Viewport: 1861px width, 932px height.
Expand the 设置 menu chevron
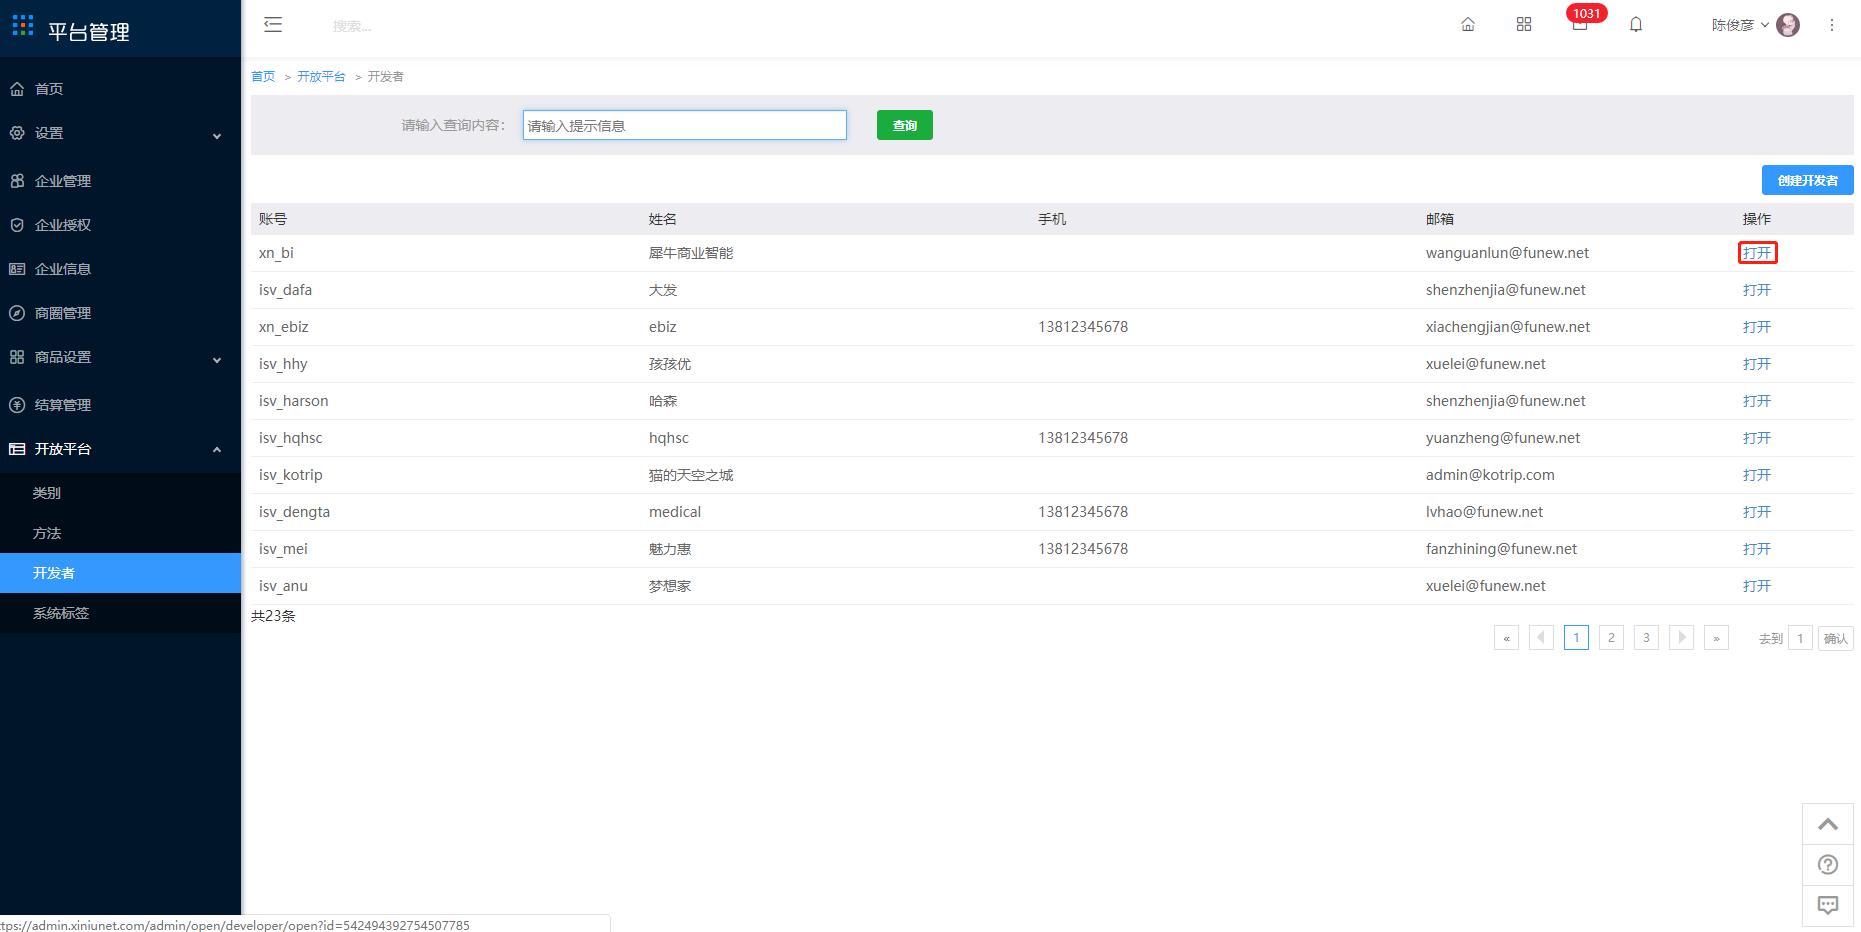(217, 136)
